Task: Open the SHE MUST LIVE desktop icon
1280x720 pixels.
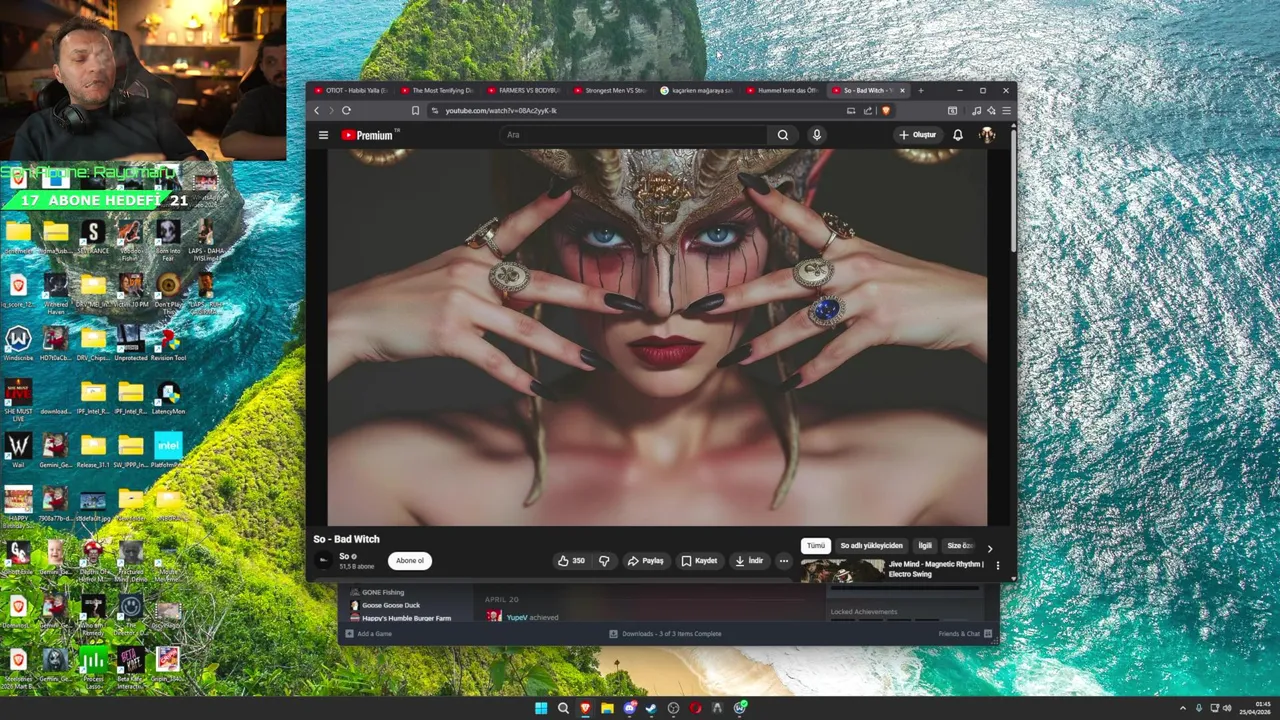Action: (x=18, y=400)
